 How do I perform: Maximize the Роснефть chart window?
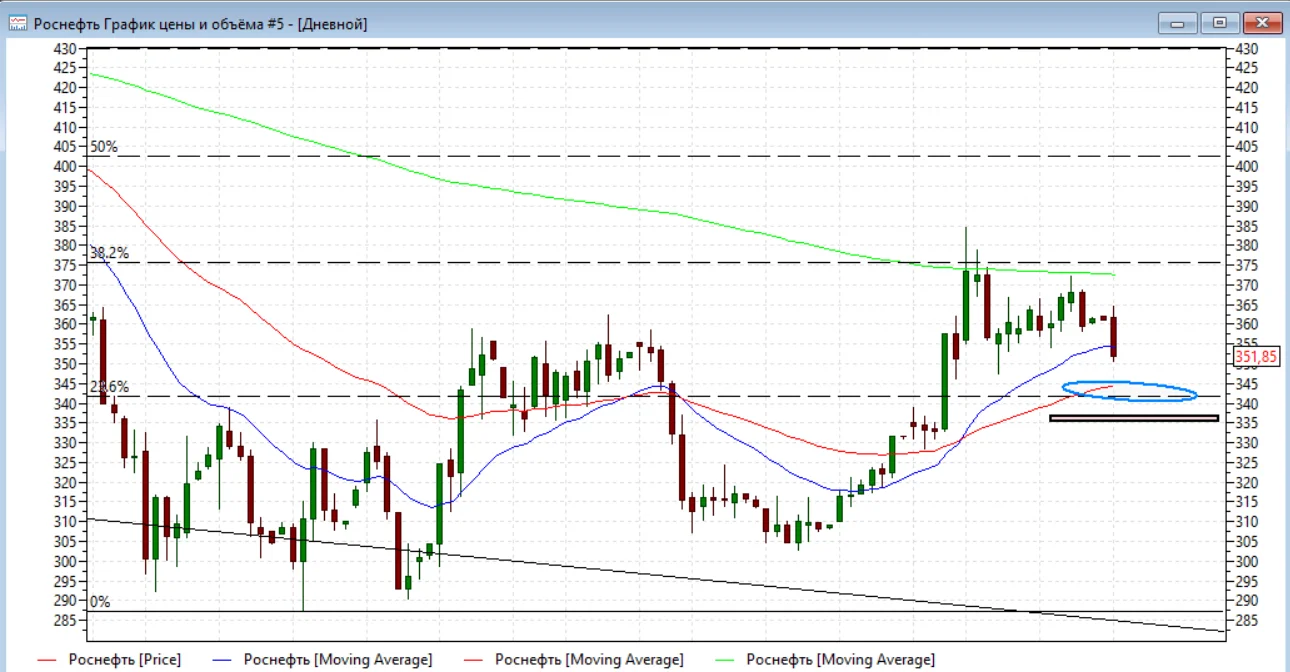(x=1220, y=22)
